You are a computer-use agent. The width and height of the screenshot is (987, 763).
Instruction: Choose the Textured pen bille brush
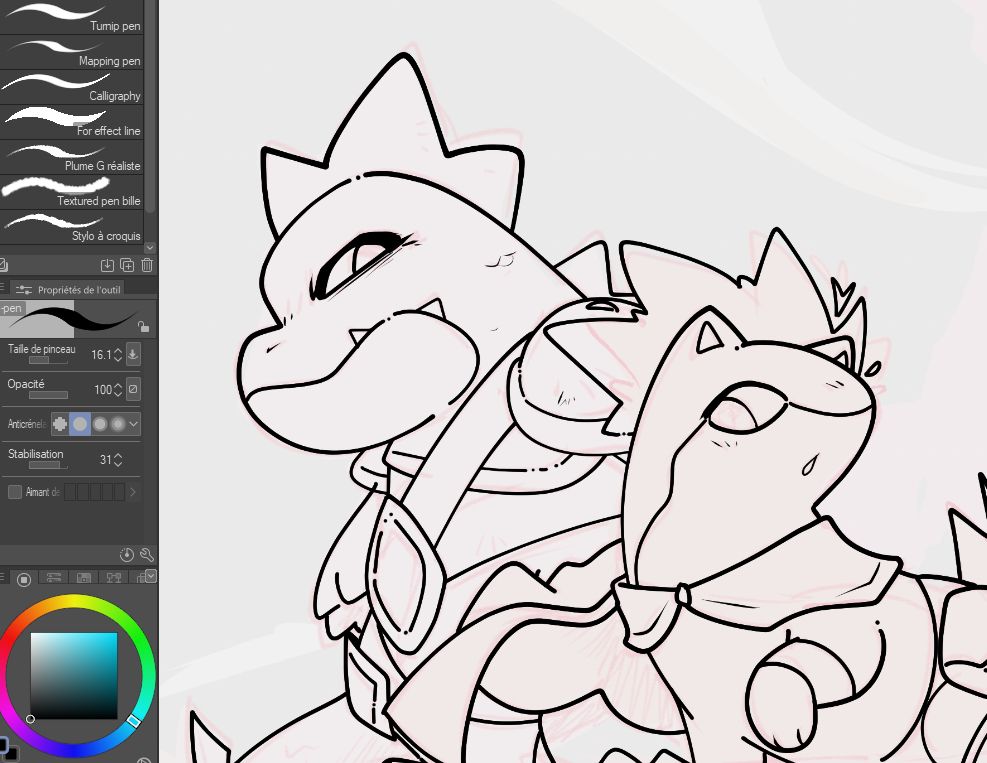(x=71, y=192)
